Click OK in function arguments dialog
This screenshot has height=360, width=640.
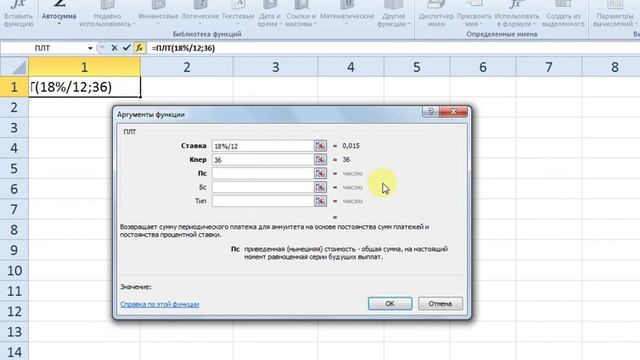coord(390,304)
